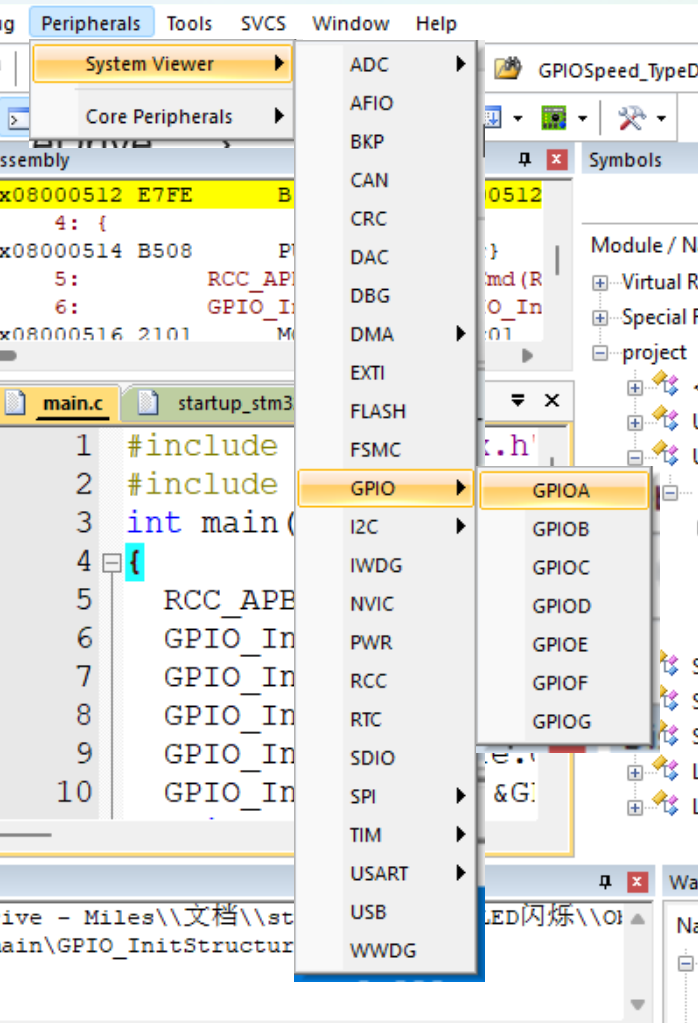The width and height of the screenshot is (698, 1023).
Task: Select GPIOA from the GPIO submenu
Action: [x=562, y=490]
